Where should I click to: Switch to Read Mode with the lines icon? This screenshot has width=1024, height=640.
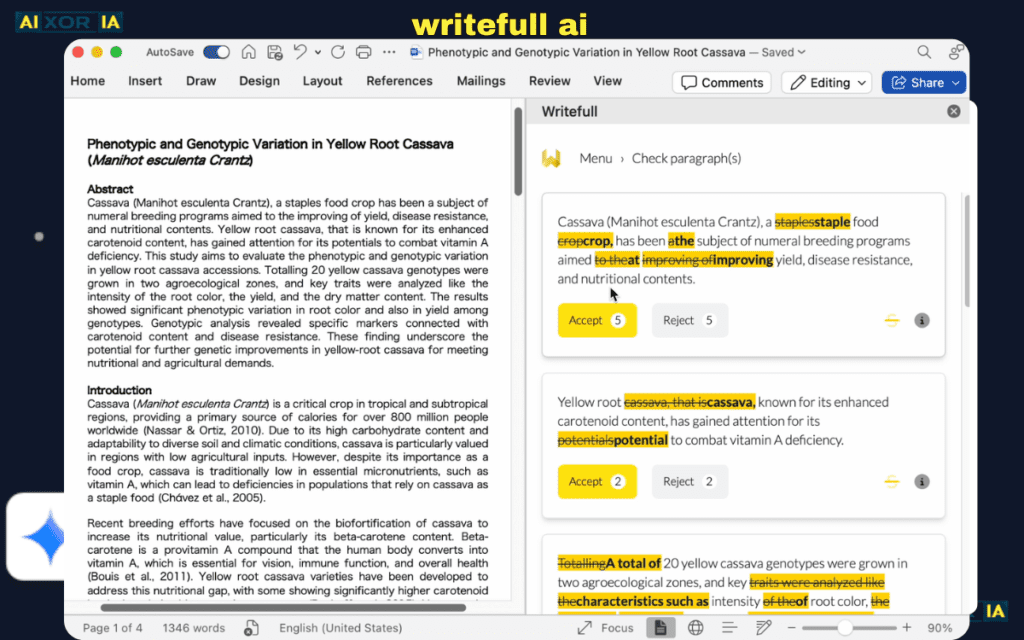[728, 628]
